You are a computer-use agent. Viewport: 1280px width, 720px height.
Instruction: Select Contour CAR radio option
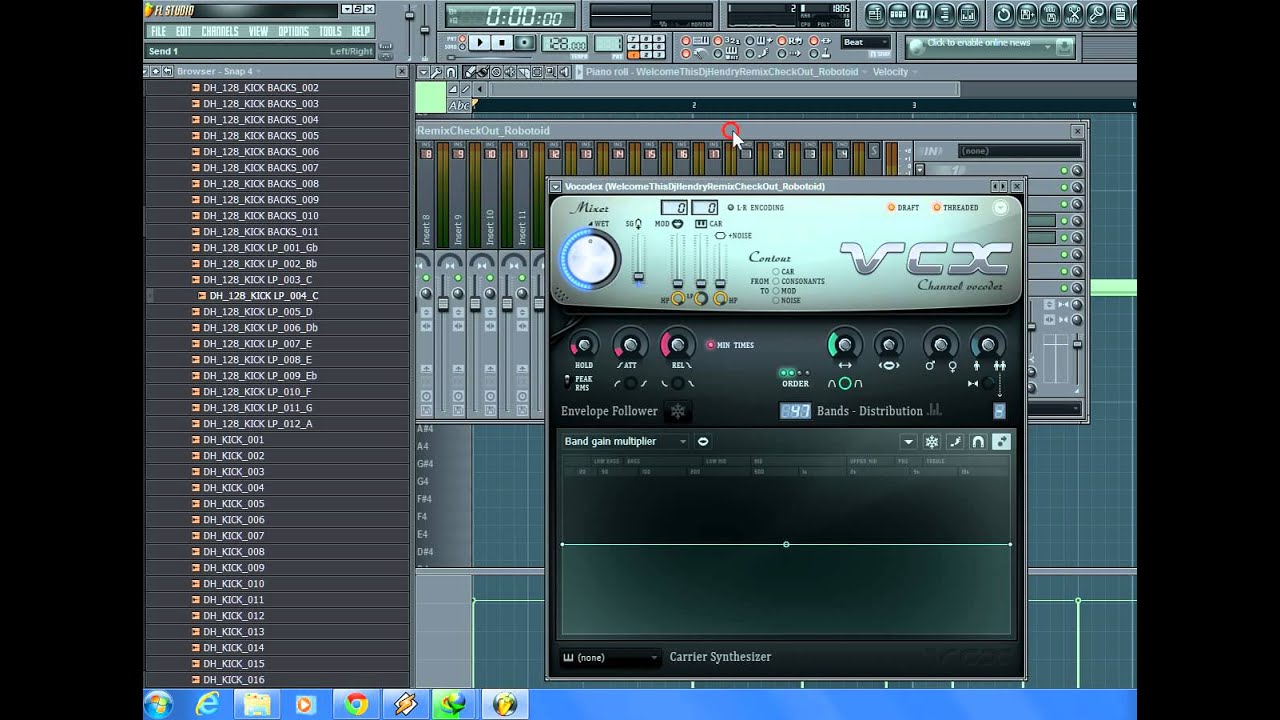(x=776, y=271)
